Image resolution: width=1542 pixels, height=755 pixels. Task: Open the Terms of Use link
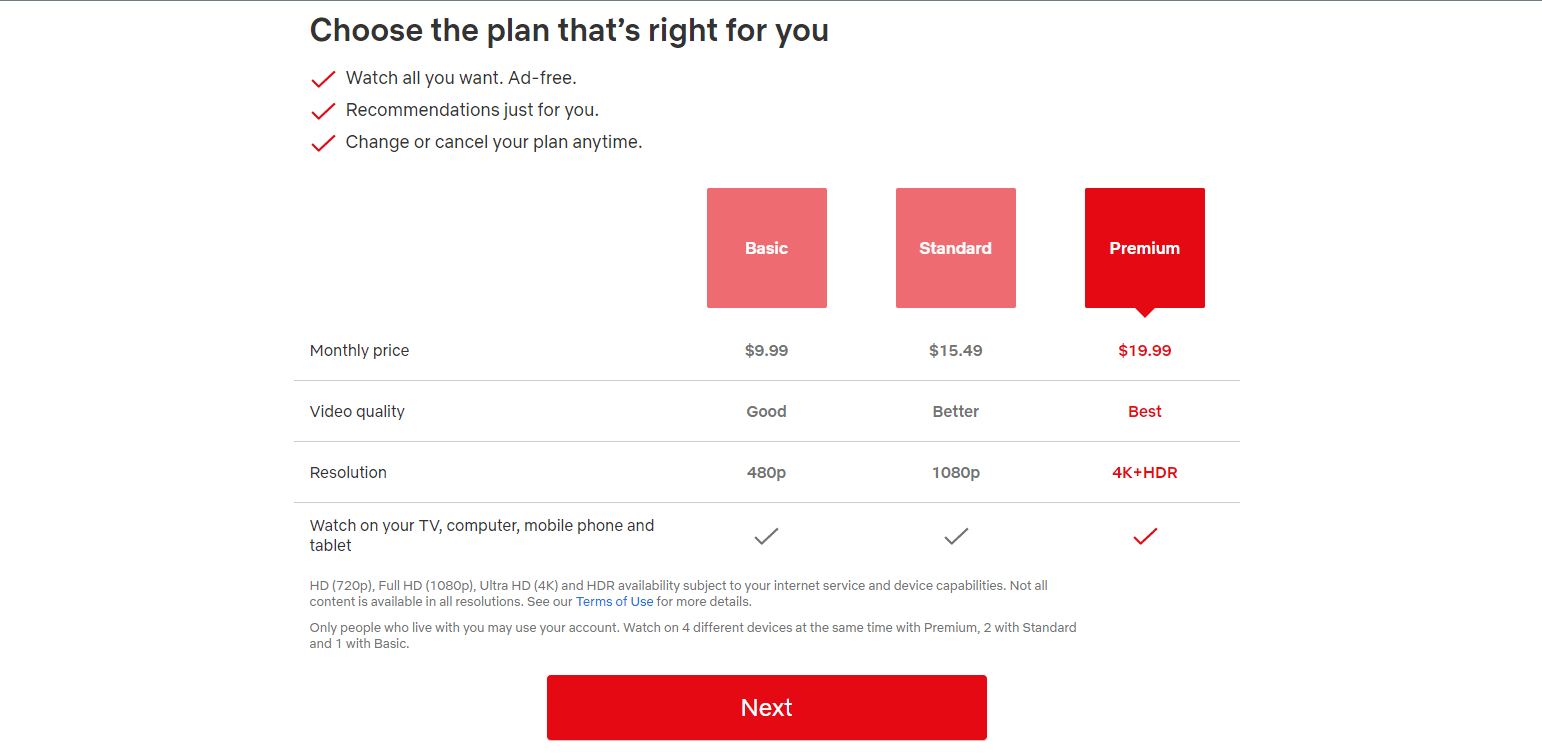click(x=615, y=602)
